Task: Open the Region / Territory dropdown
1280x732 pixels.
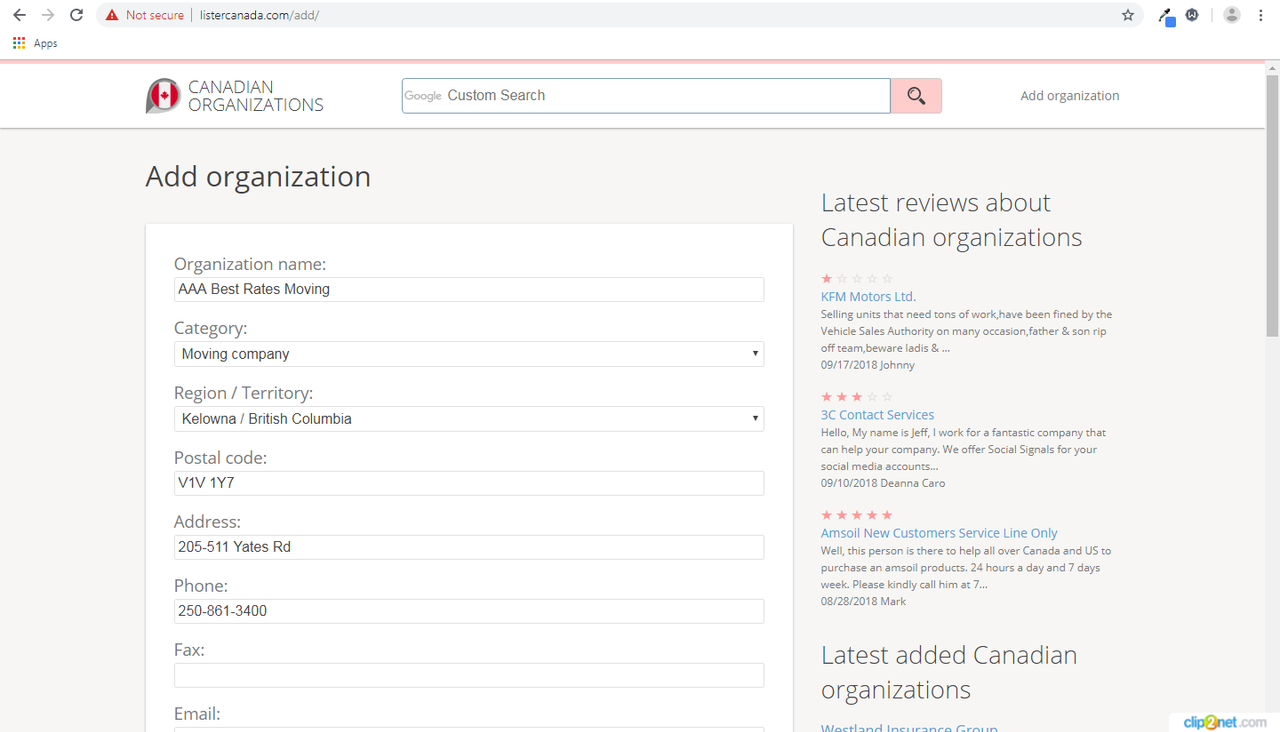Action: point(469,419)
